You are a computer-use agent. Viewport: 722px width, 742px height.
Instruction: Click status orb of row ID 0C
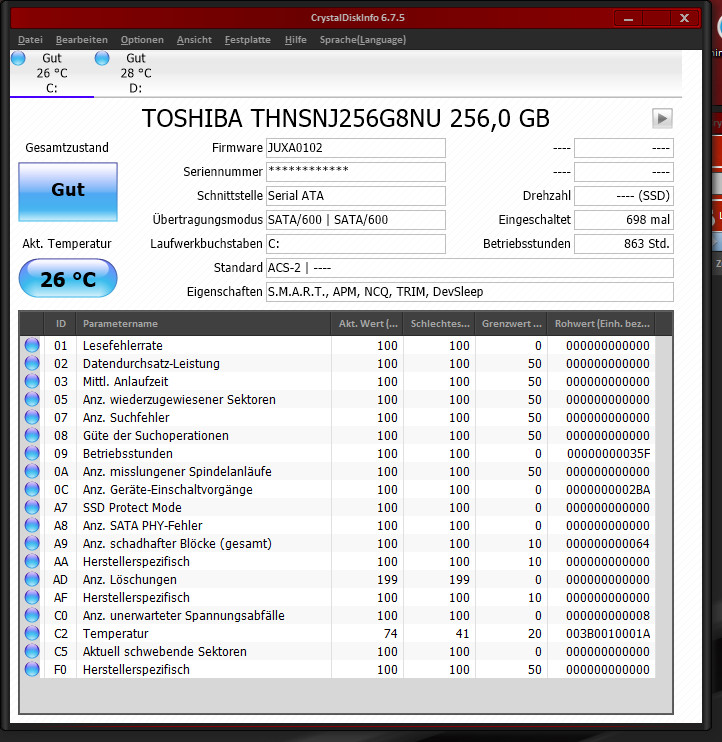(32, 489)
